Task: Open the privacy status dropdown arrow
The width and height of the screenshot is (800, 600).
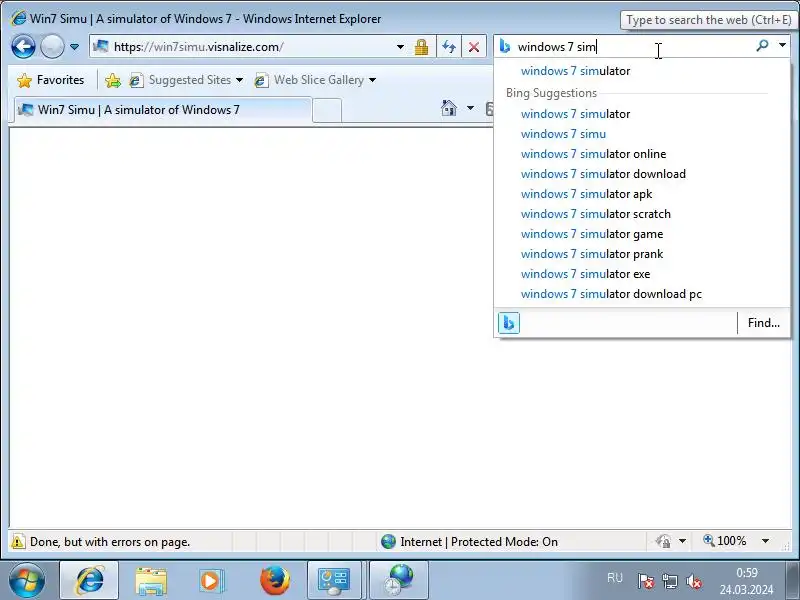Action: click(x=682, y=541)
